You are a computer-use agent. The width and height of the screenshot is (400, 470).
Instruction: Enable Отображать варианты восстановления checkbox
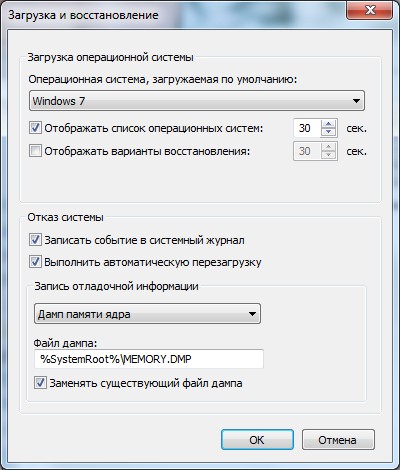tap(35, 151)
